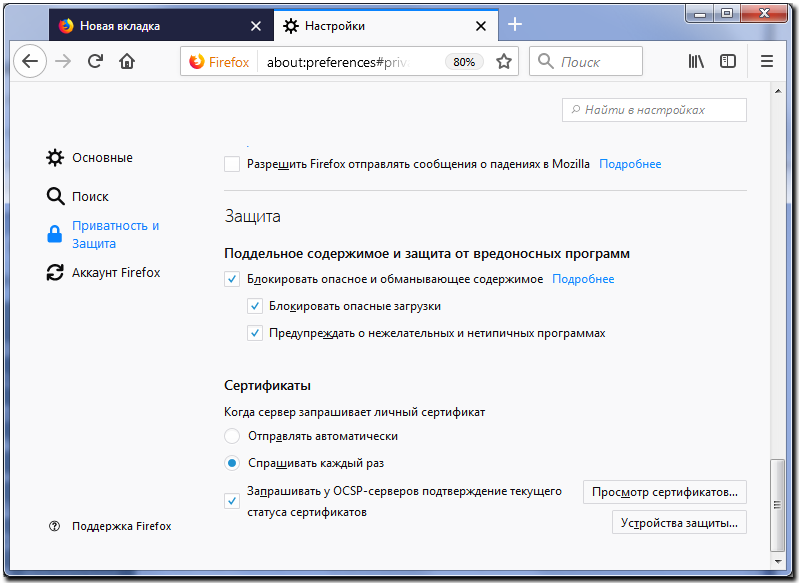Open the Library panel icon
799x583 pixels.
click(x=696, y=61)
